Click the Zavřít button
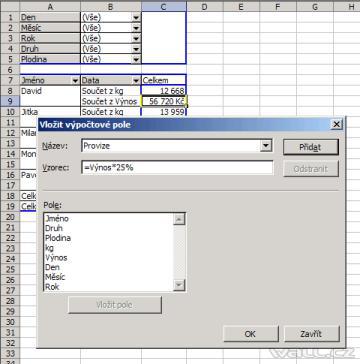This screenshot has height=364, width=360. point(311,334)
